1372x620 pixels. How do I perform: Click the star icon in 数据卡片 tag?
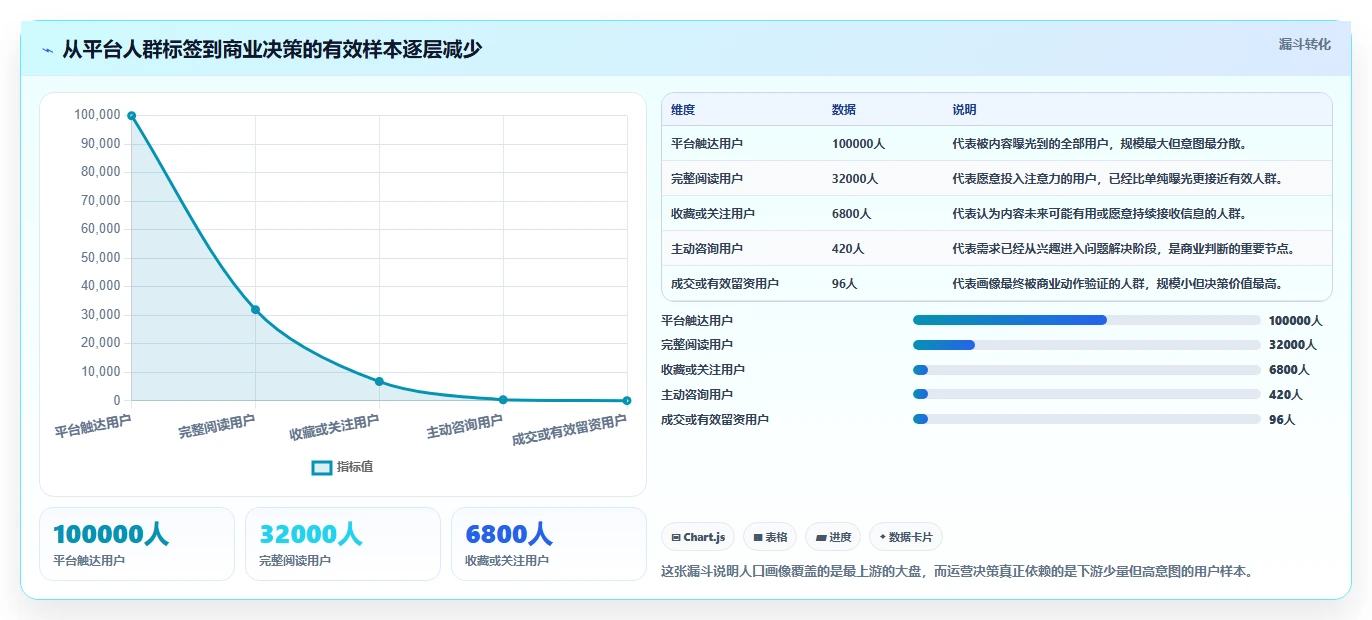(882, 537)
